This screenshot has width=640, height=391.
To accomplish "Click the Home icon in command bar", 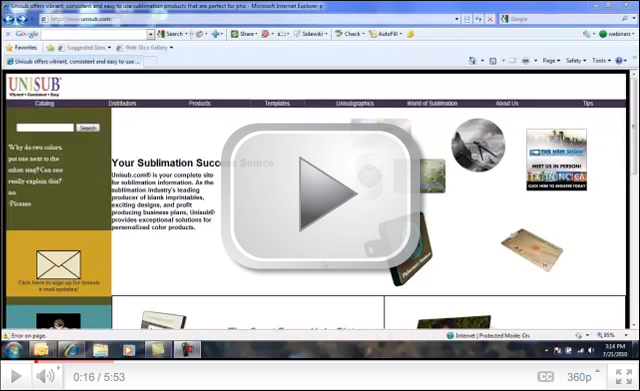I will coord(472,61).
